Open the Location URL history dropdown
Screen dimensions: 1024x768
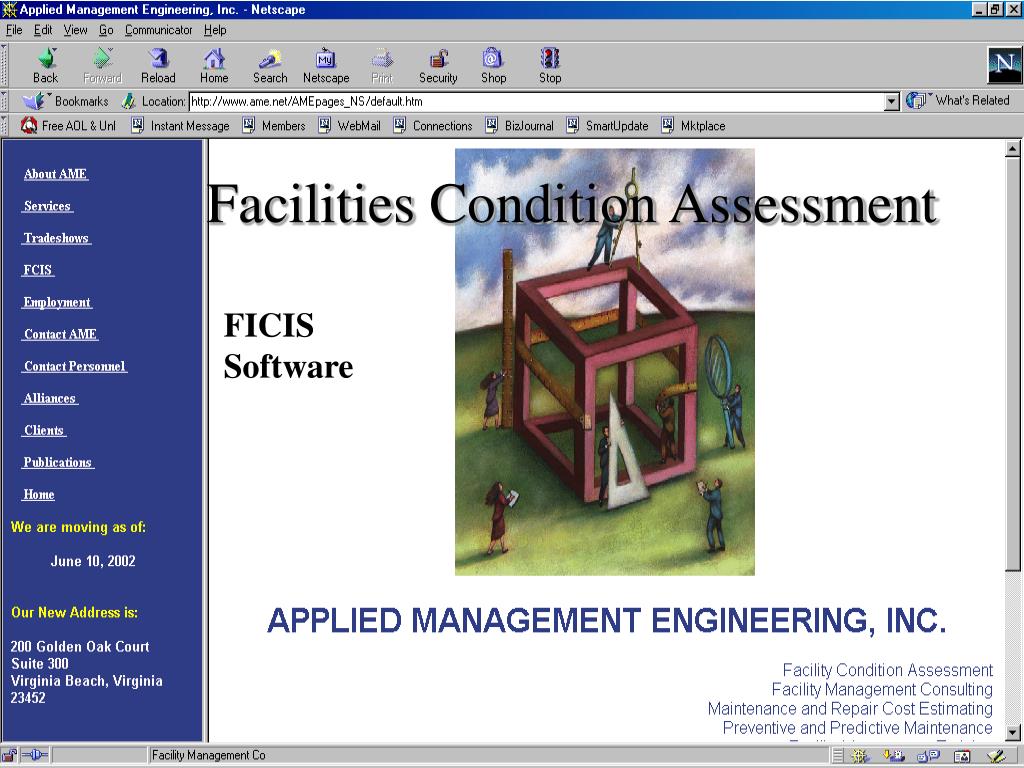(x=891, y=101)
